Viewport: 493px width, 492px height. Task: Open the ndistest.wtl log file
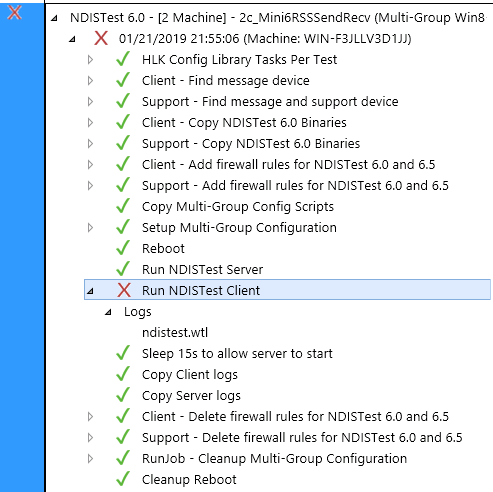pos(175,332)
